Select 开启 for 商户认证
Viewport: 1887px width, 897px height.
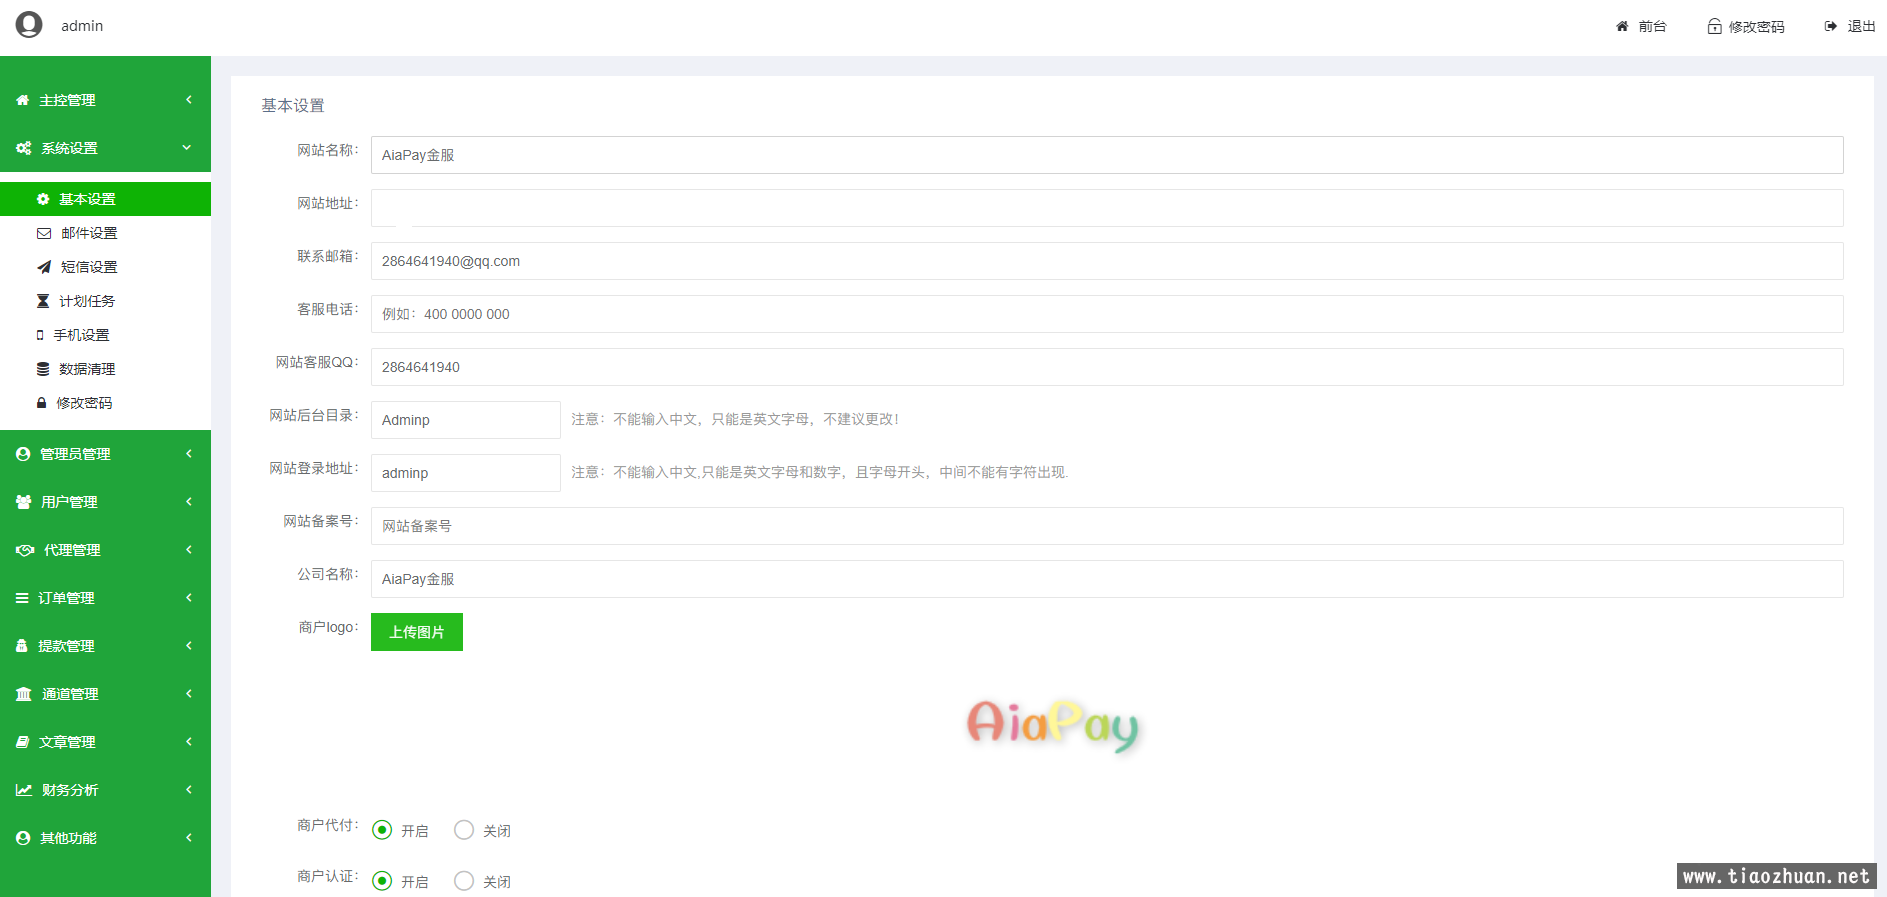click(382, 881)
